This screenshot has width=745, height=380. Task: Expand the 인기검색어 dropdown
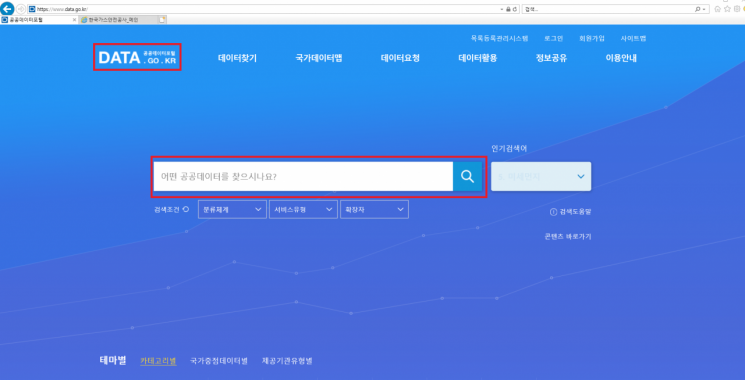tap(541, 177)
